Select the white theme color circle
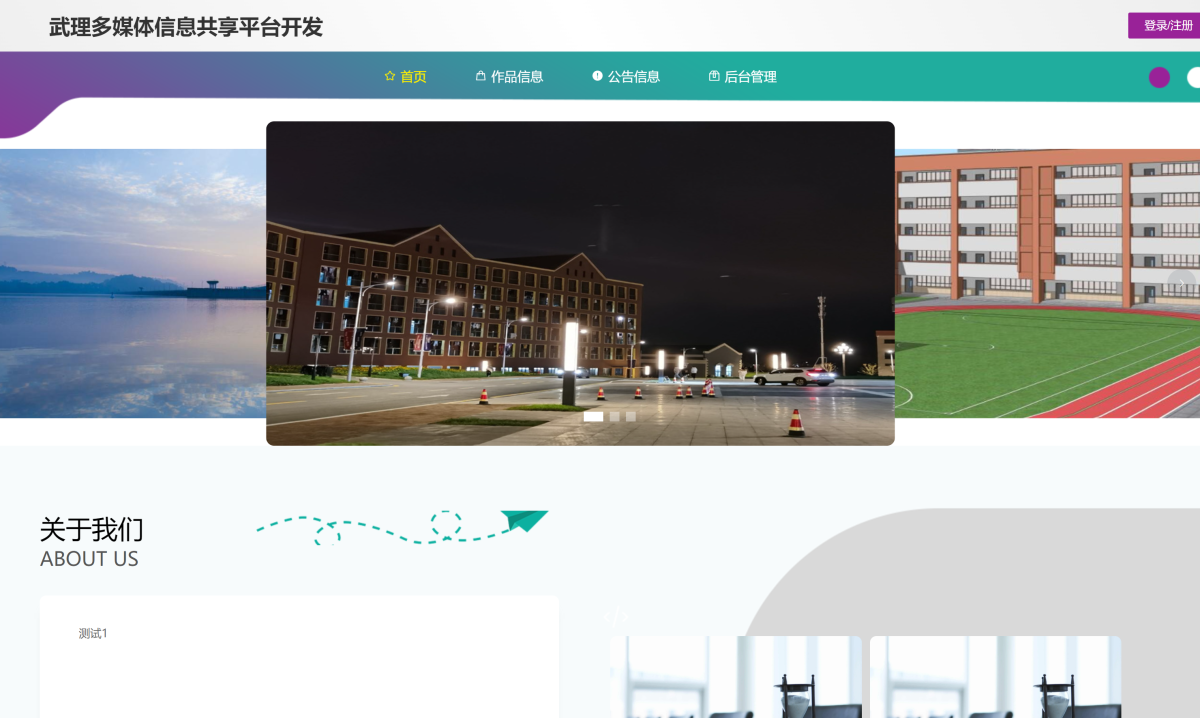 click(x=1194, y=78)
